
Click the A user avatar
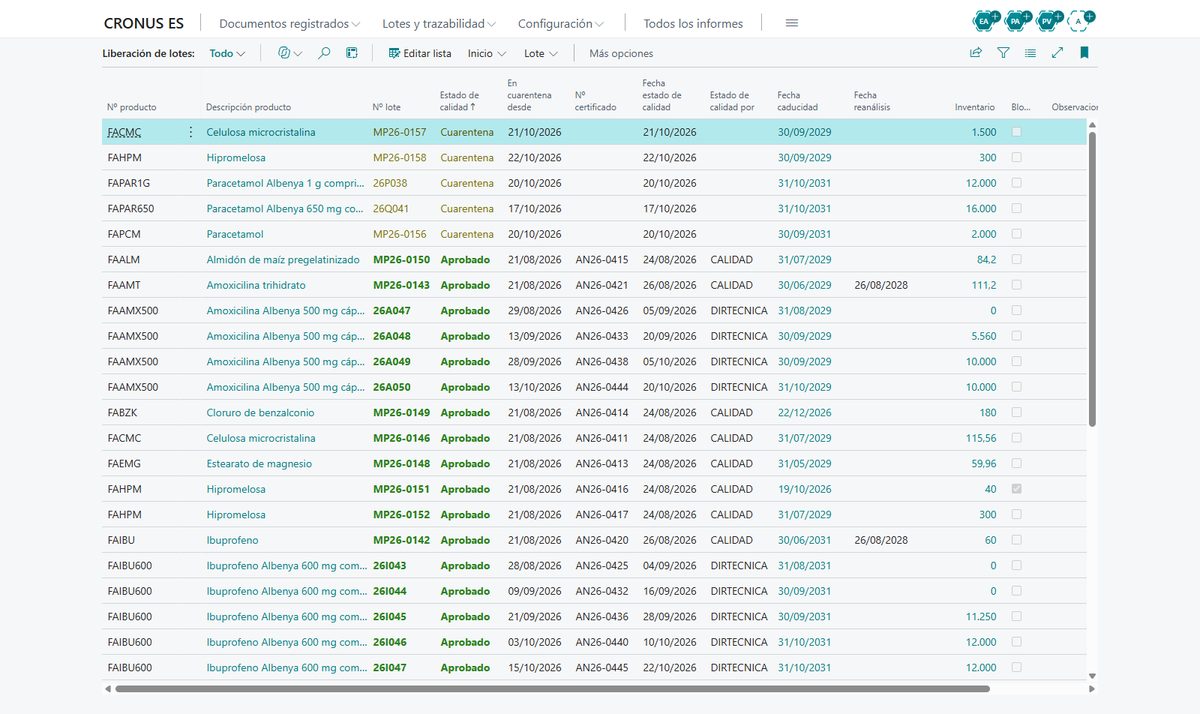click(x=1080, y=21)
